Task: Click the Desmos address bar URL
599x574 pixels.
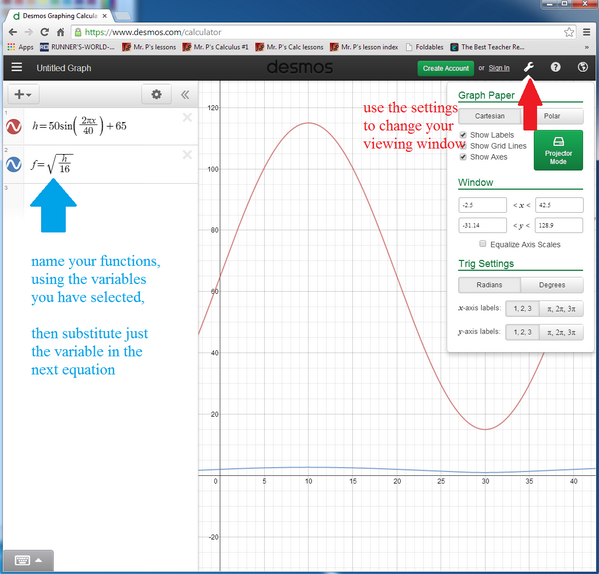Action: [x=153, y=32]
